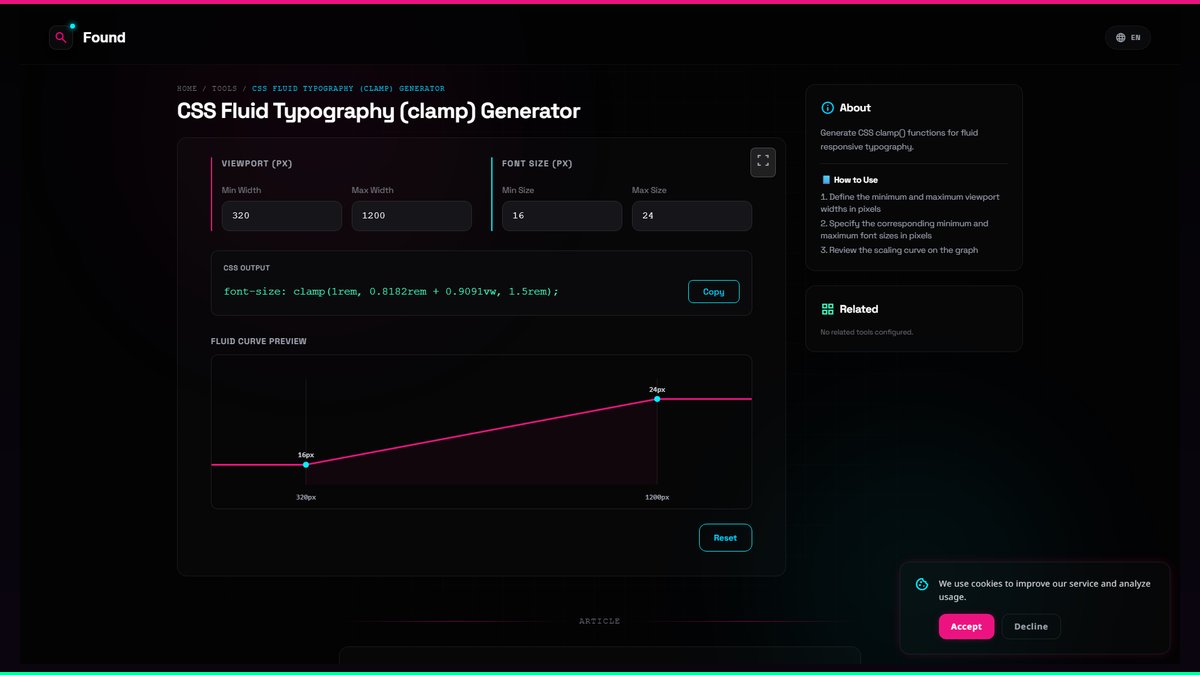The height and width of the screenshot is (675, 1200).
Task: Focus the Max Width input field
Action: (412, 216)
